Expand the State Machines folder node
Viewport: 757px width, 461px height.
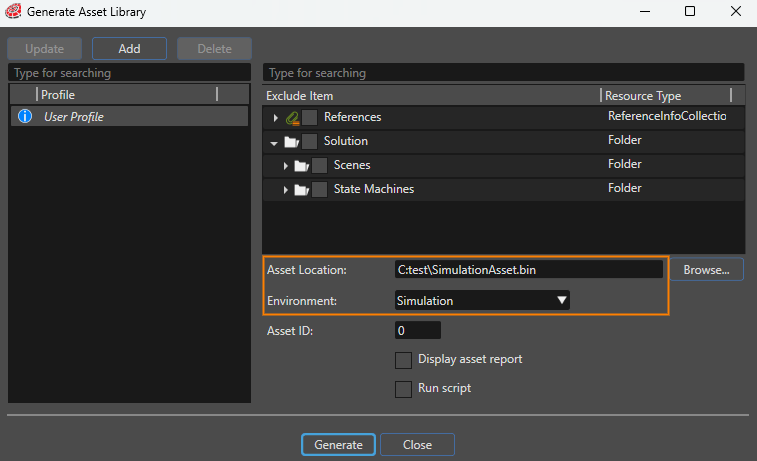pyautogui.click(x=286, y=190)
